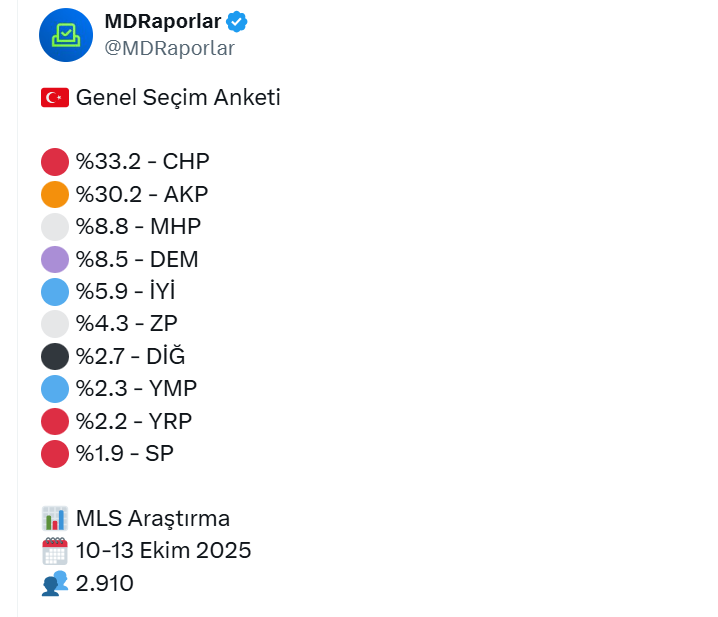Click the orange circle beside AKP

pyautogui.click(x=55, y=194)
